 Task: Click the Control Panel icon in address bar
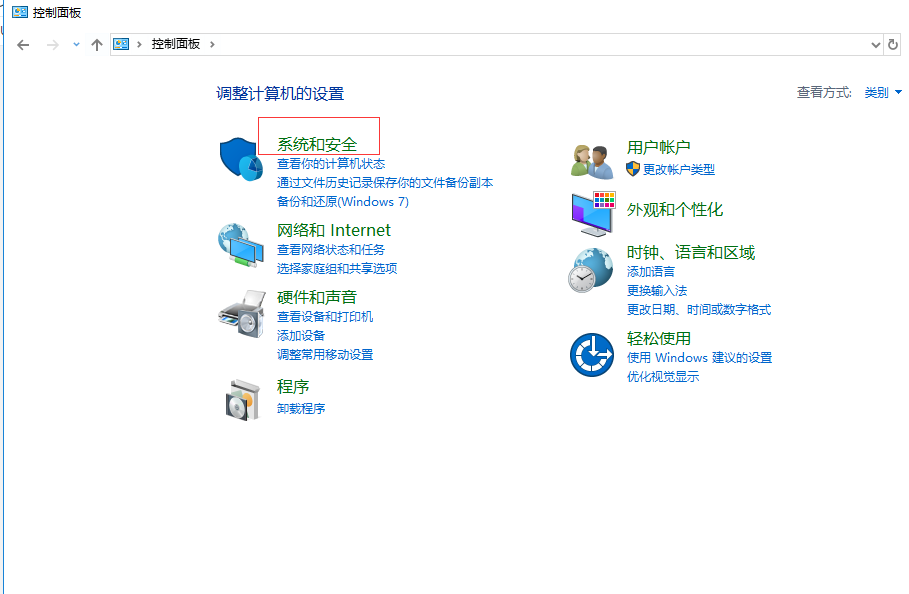coord(121,44)
